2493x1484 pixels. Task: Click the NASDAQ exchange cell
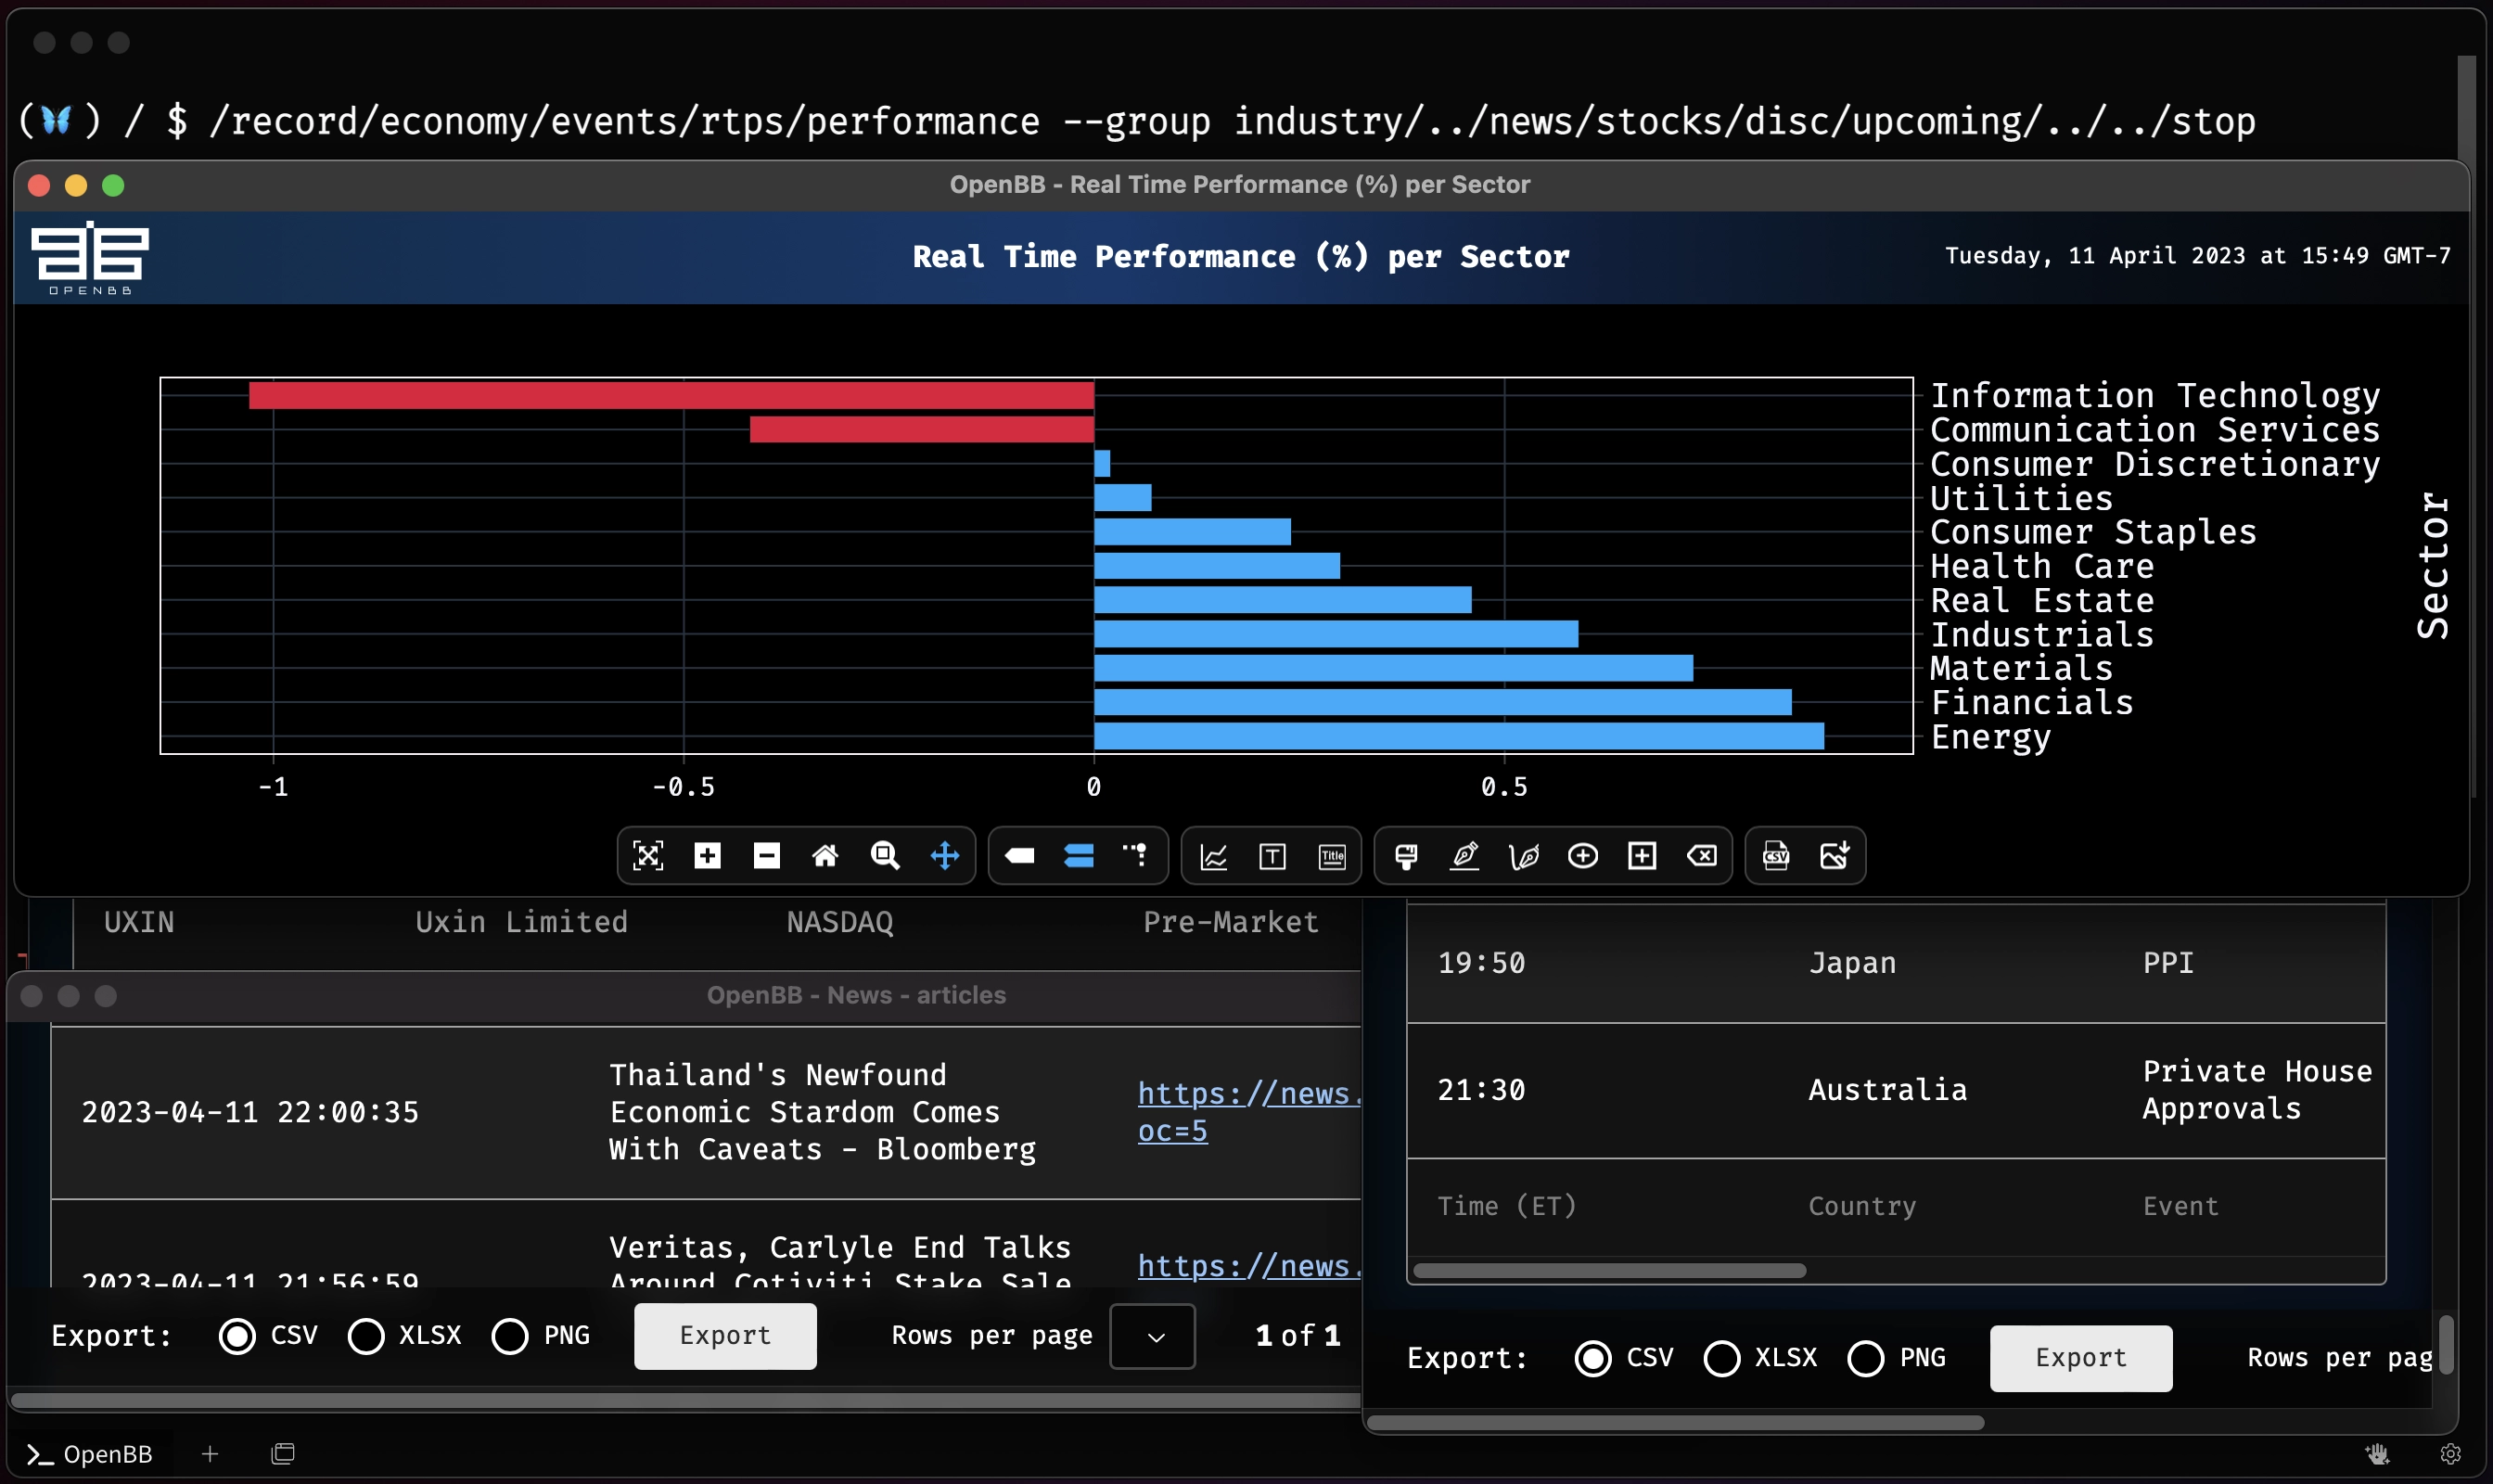click(x=840, y=922)
